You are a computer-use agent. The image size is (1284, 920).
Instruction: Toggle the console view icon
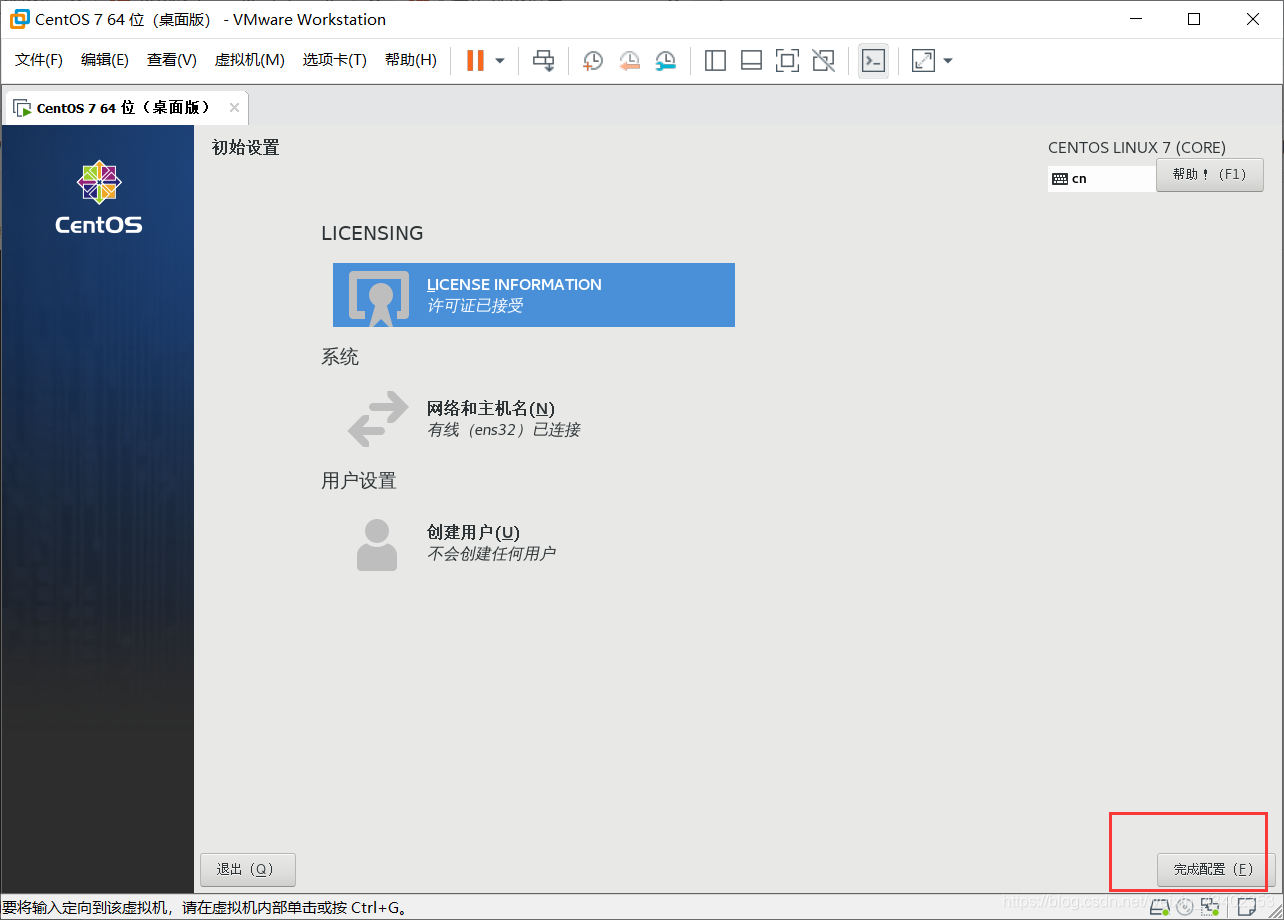873,61
